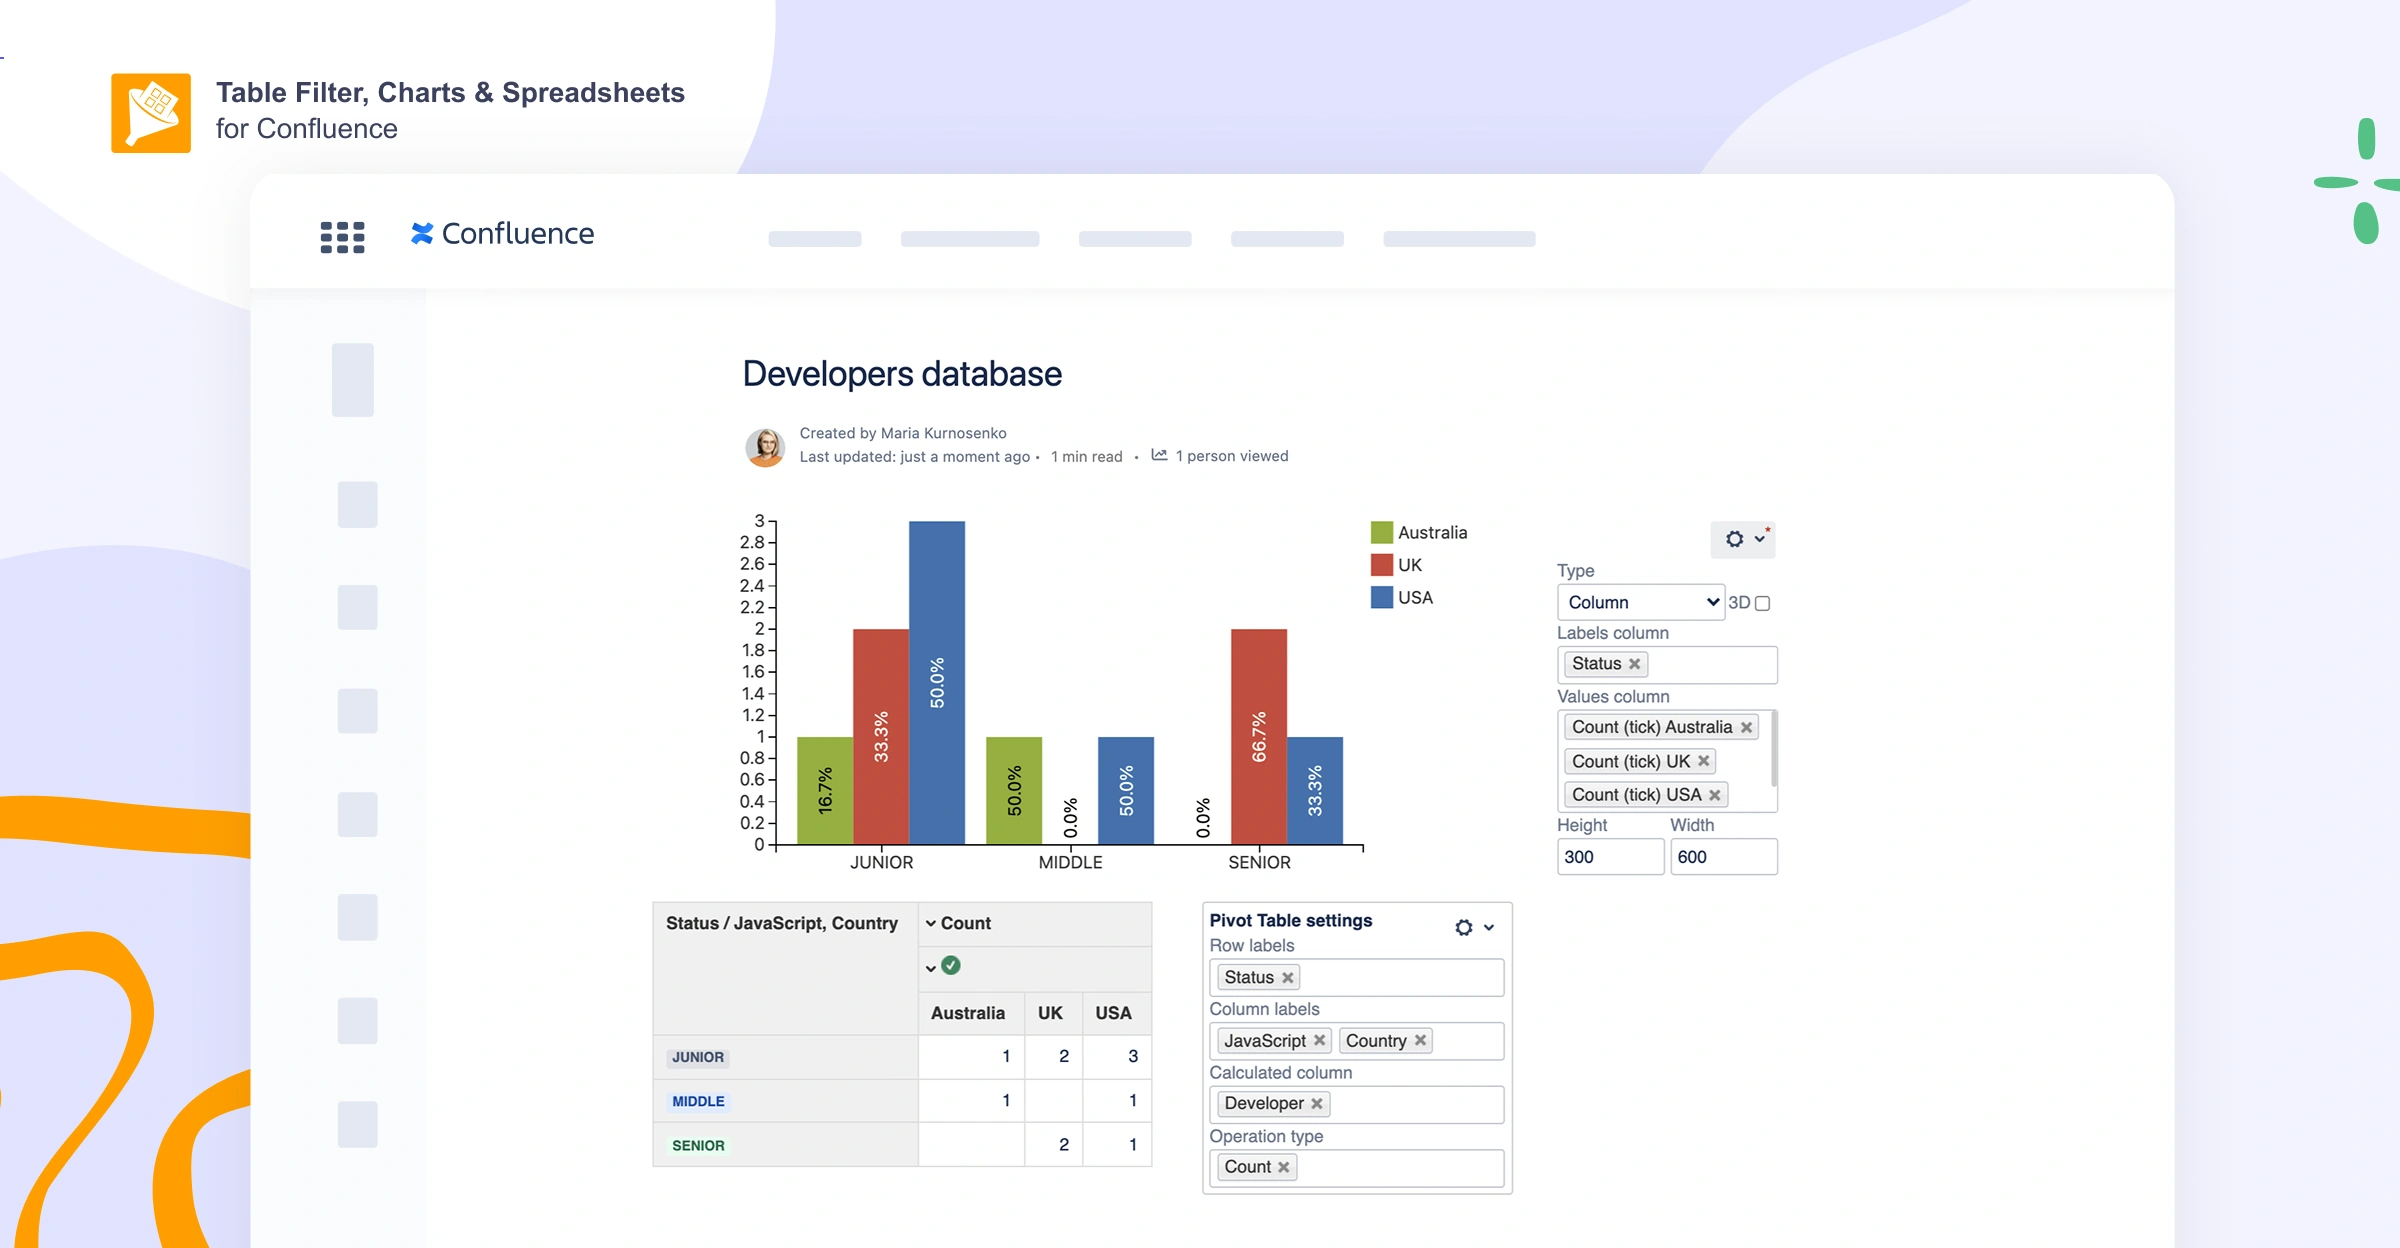The height and width of the screenshot is (1248, 2400).
Task: Open Maria Kurnosenko's author link
Action: [941, 432]
